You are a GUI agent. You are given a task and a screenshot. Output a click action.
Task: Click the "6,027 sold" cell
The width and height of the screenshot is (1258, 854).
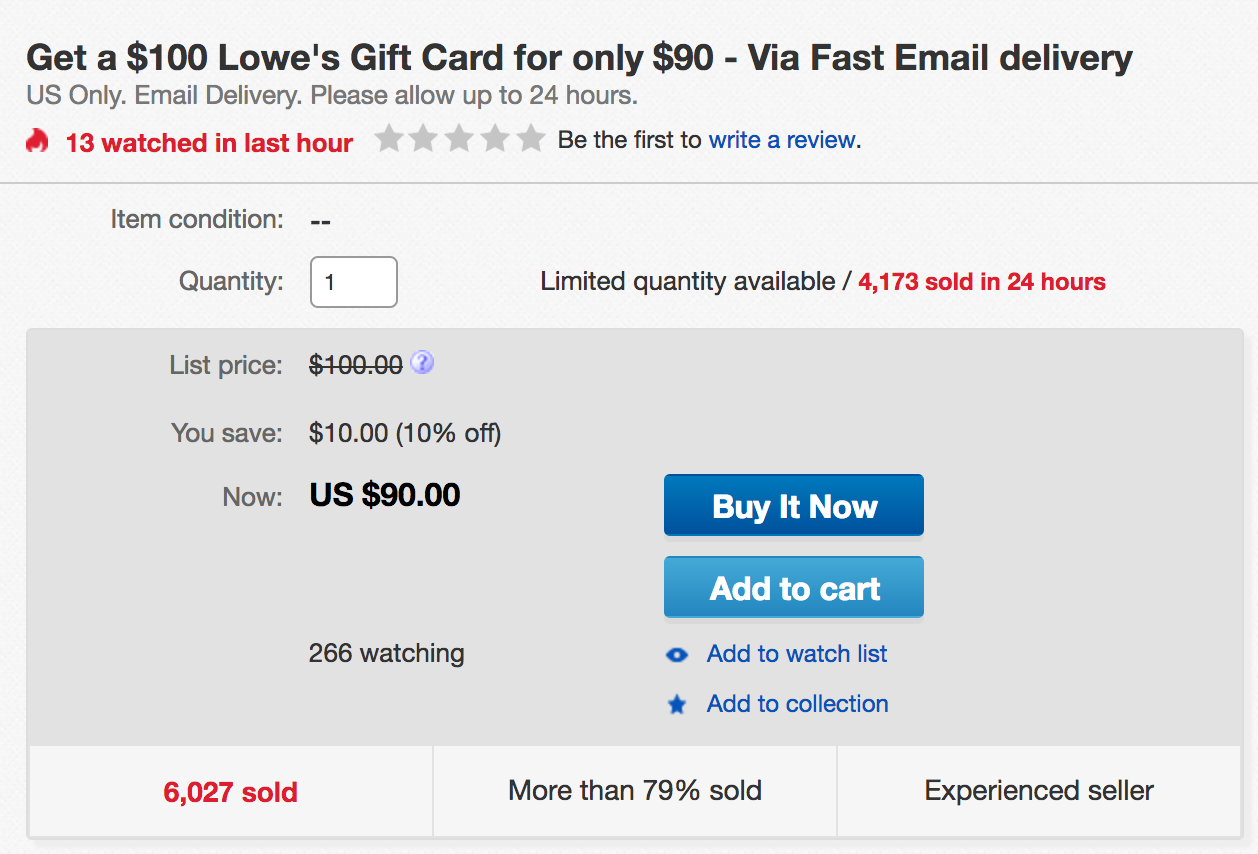231,792
